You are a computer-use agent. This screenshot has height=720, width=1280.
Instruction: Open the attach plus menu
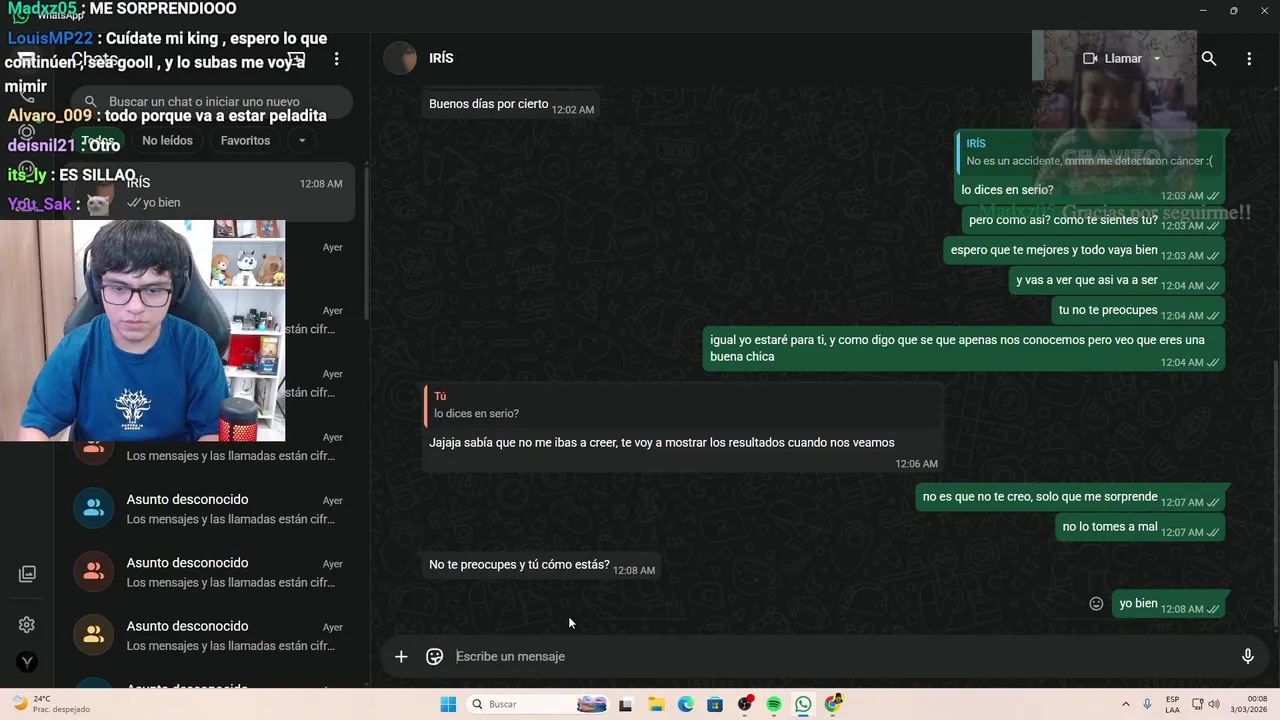[x=401, y=657]
